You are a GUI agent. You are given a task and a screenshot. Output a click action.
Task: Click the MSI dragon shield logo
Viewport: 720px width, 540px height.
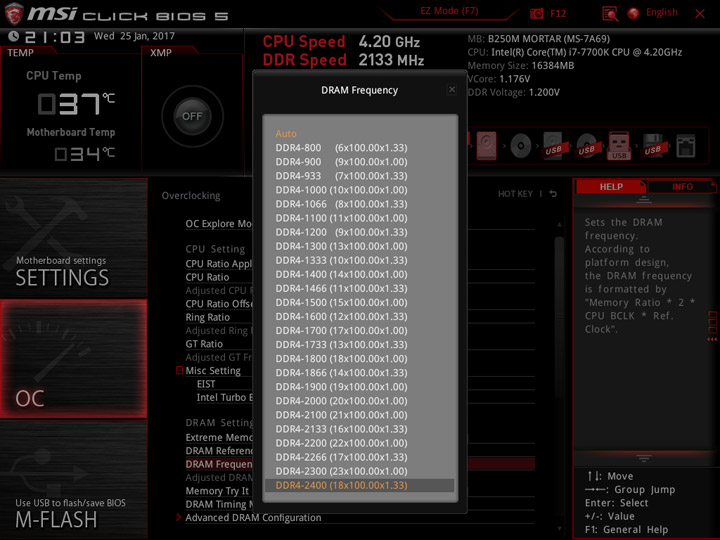pyautogui.click(x=14, y=14)
